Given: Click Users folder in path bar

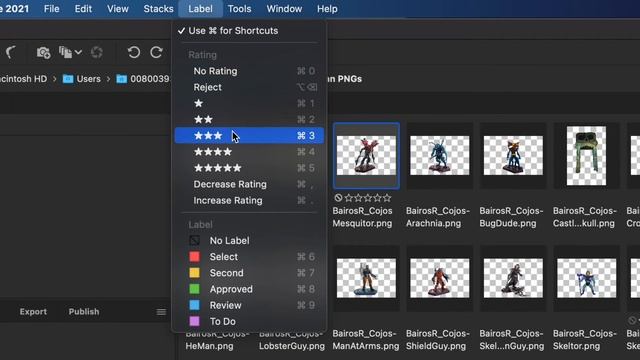Looking at the screenshot, I should (82, 79).
